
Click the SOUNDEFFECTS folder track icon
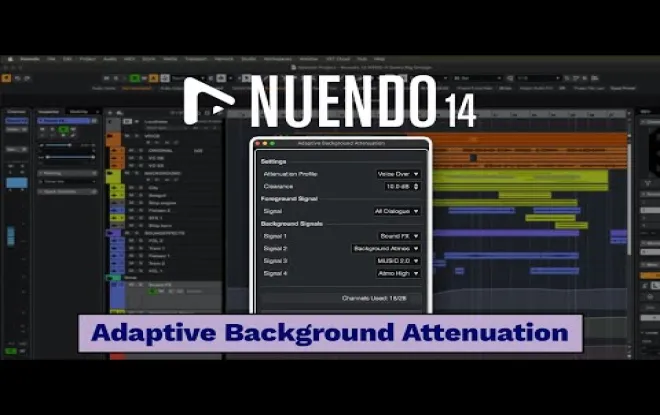(x=110, y=233)
